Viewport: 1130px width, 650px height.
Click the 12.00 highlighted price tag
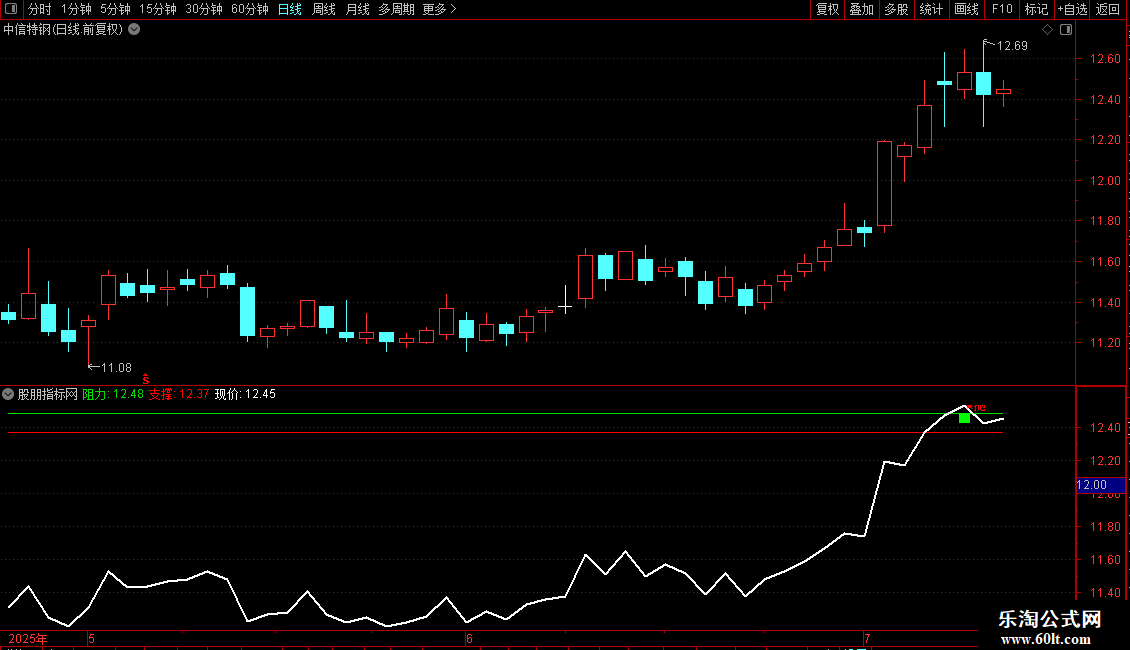(x=1100, y=485)
